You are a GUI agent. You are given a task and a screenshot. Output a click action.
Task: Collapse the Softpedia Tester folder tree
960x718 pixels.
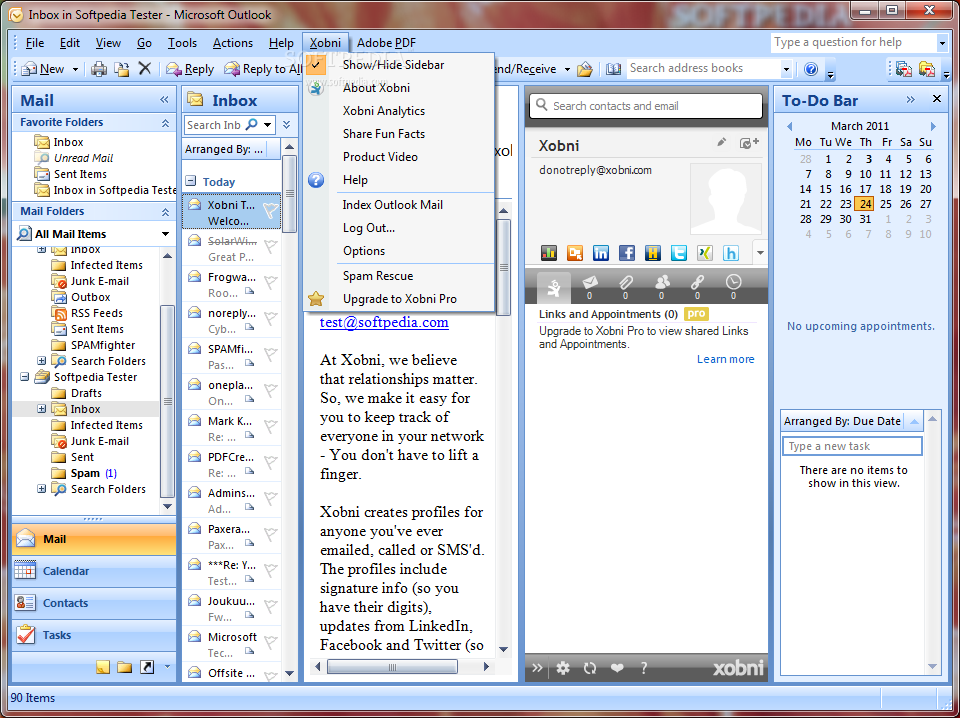(x=25, y=377)
